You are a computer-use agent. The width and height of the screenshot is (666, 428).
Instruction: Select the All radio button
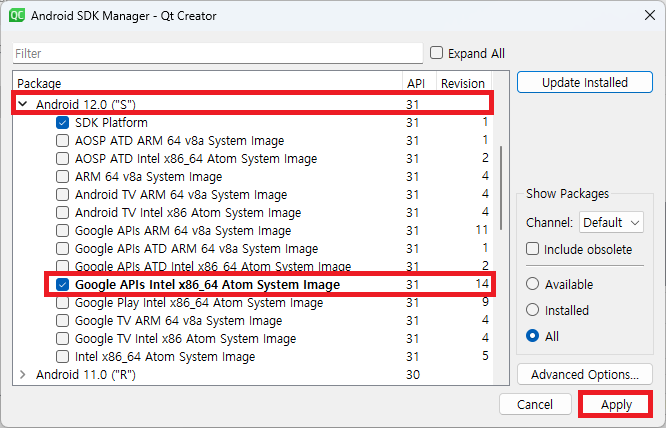[x=532, y=336]
